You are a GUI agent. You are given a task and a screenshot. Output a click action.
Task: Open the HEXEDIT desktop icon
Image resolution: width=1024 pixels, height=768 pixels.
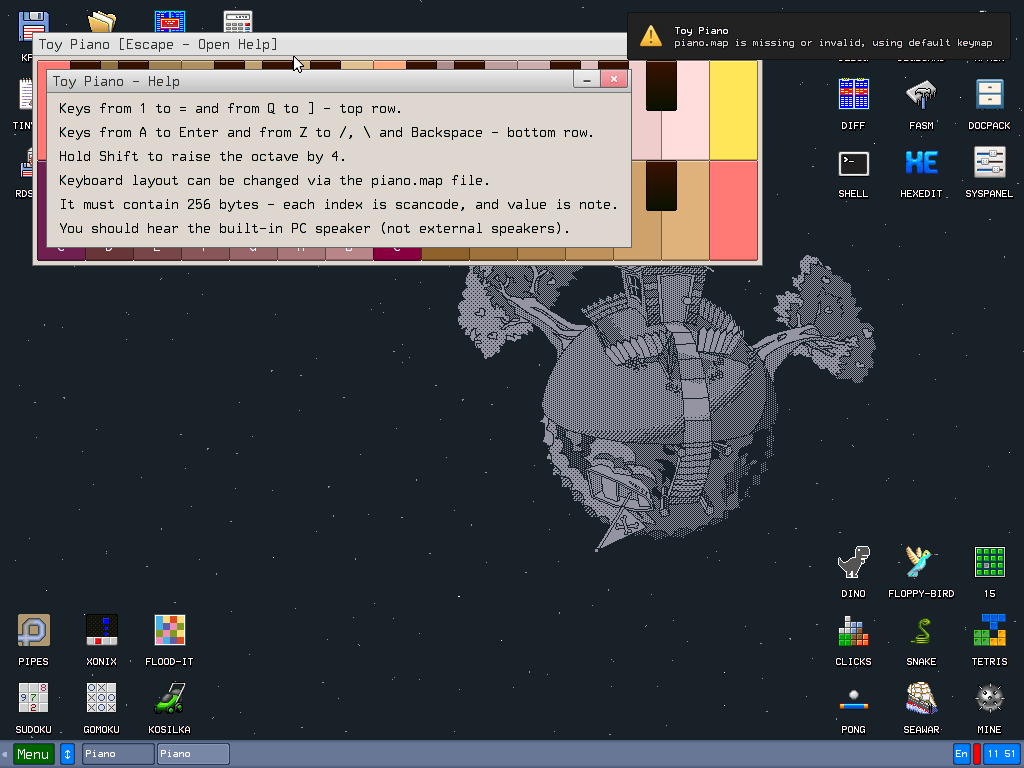click(921, 163)
